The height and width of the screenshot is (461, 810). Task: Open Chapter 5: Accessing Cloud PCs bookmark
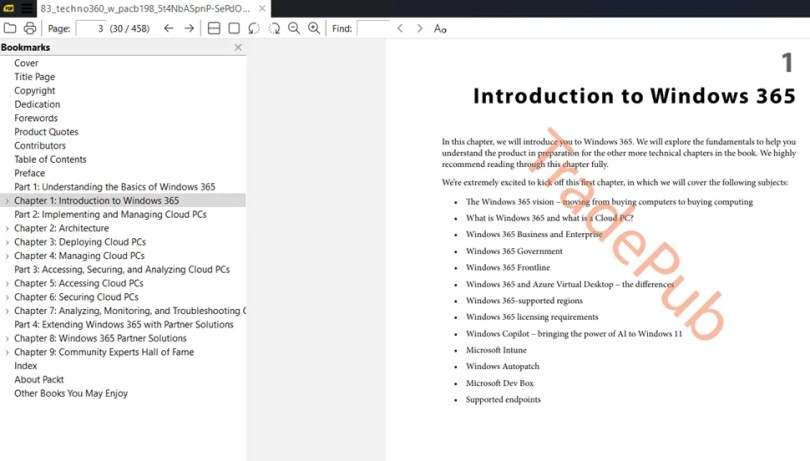79,283
